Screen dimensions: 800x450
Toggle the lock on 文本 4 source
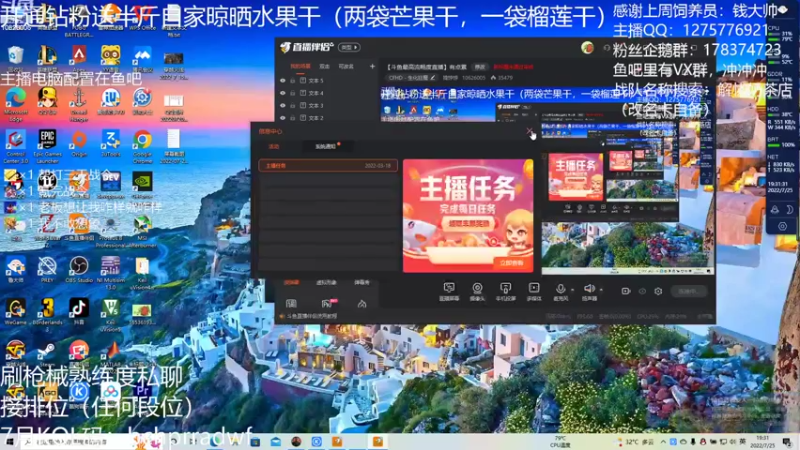pyautogui.click(x=292, y=93)
